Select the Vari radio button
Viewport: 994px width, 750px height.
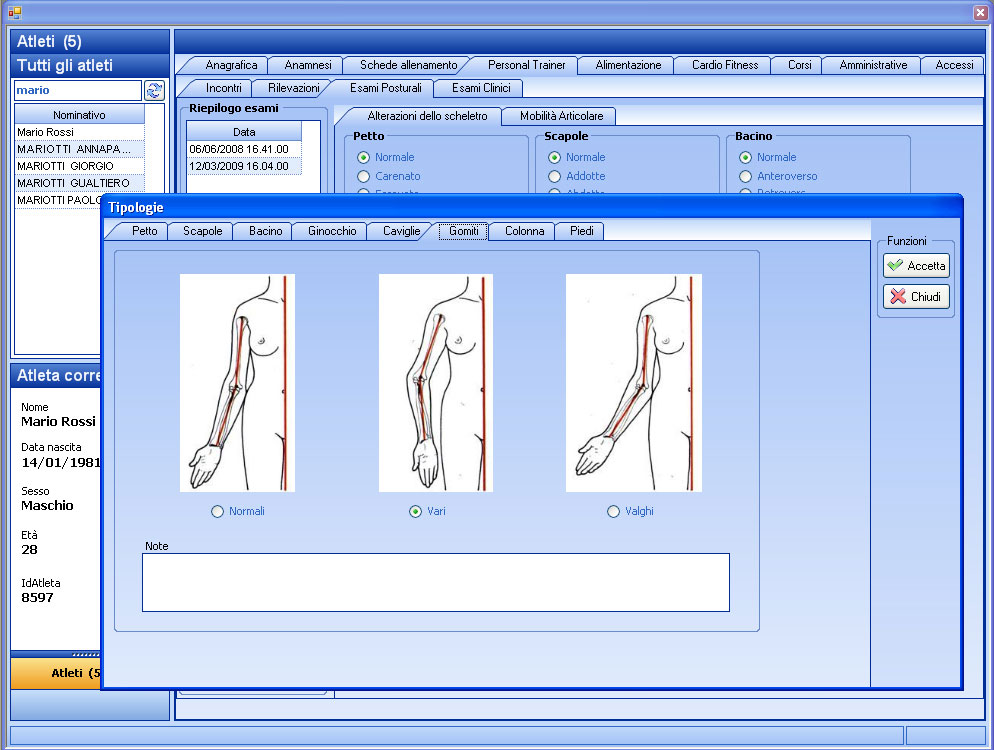[x=416, y=511]
